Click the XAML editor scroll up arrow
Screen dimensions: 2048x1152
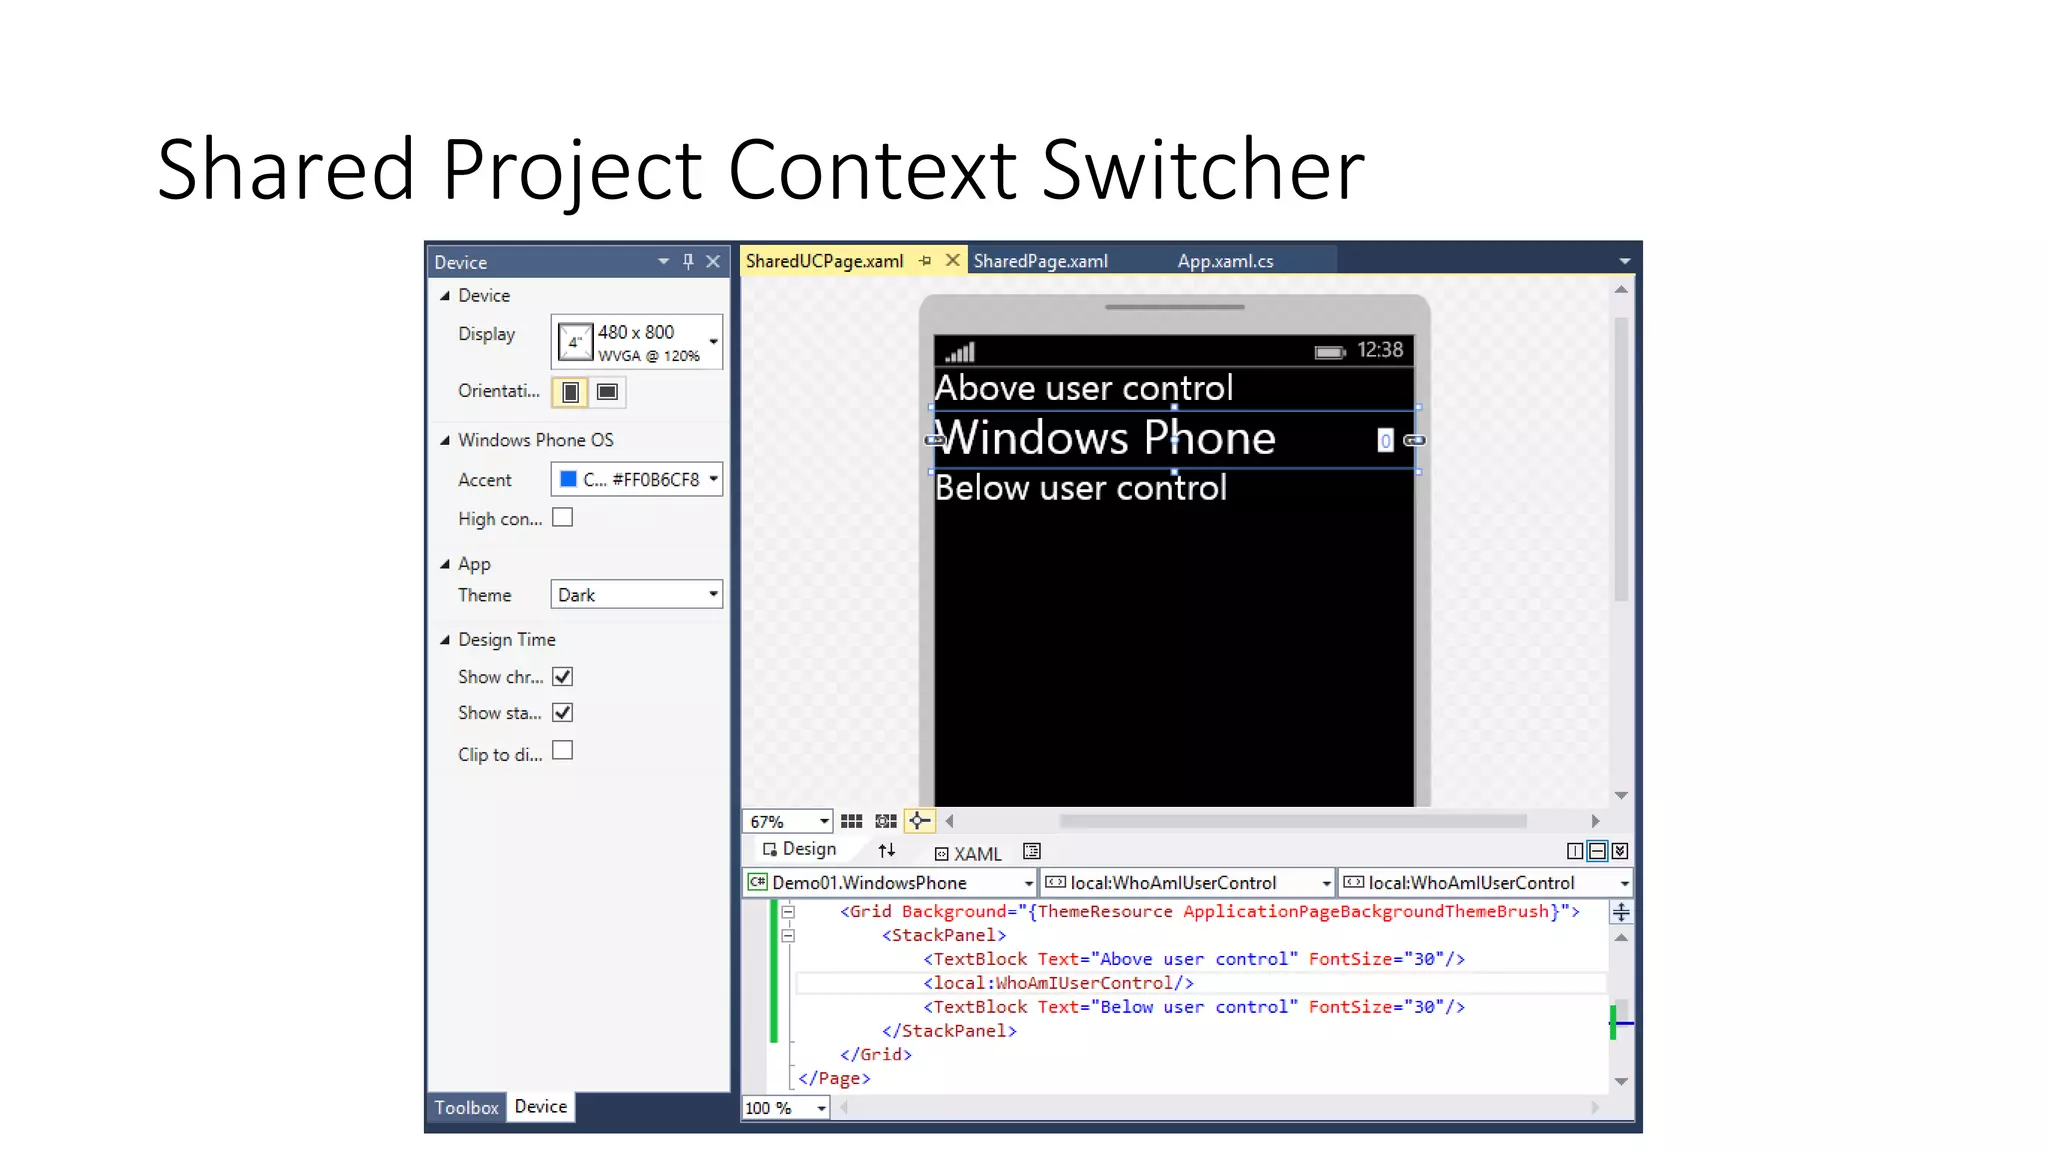pyautogui.click(x=1621, y=938)
